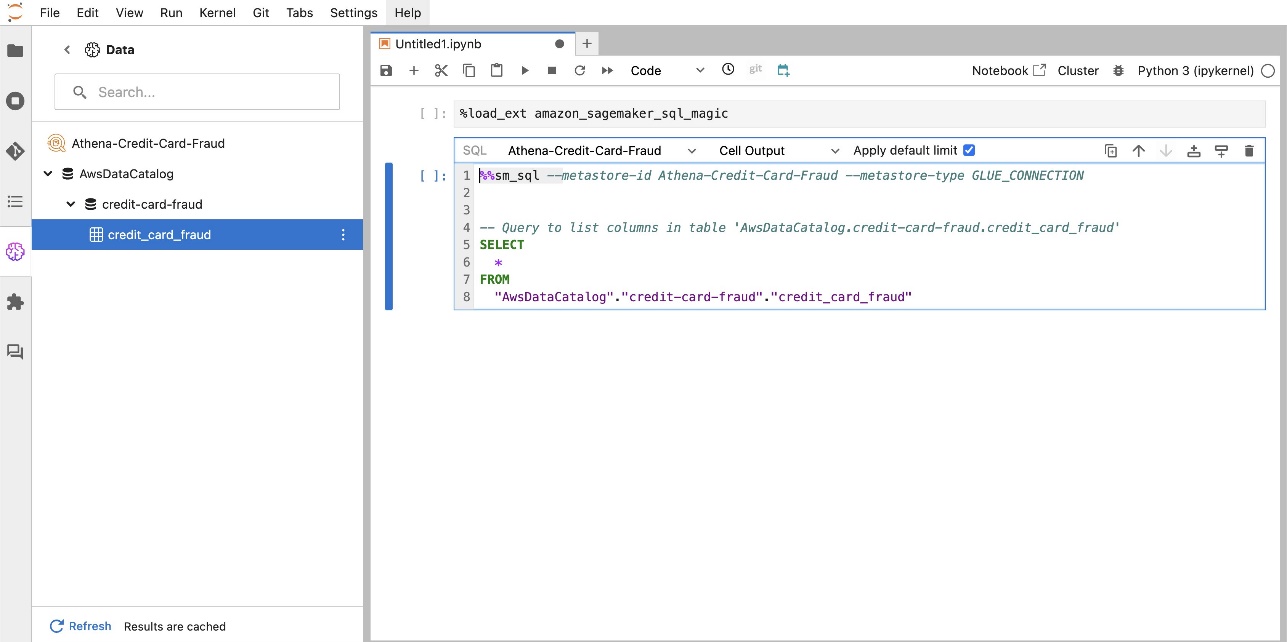Insert a cell above the SQL cell
This screenshot has height=642, width=1287.
pos(1194,151)
